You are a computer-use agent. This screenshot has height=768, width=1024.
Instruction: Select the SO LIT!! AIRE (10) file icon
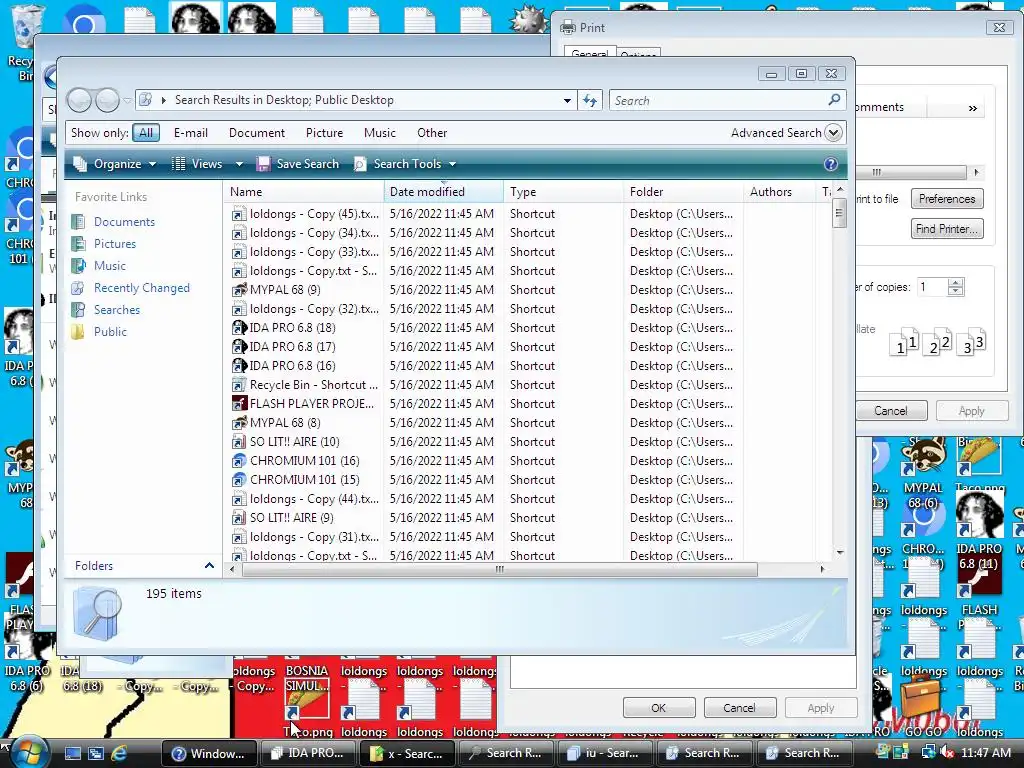pyautogui.click(x=240, y=441)
